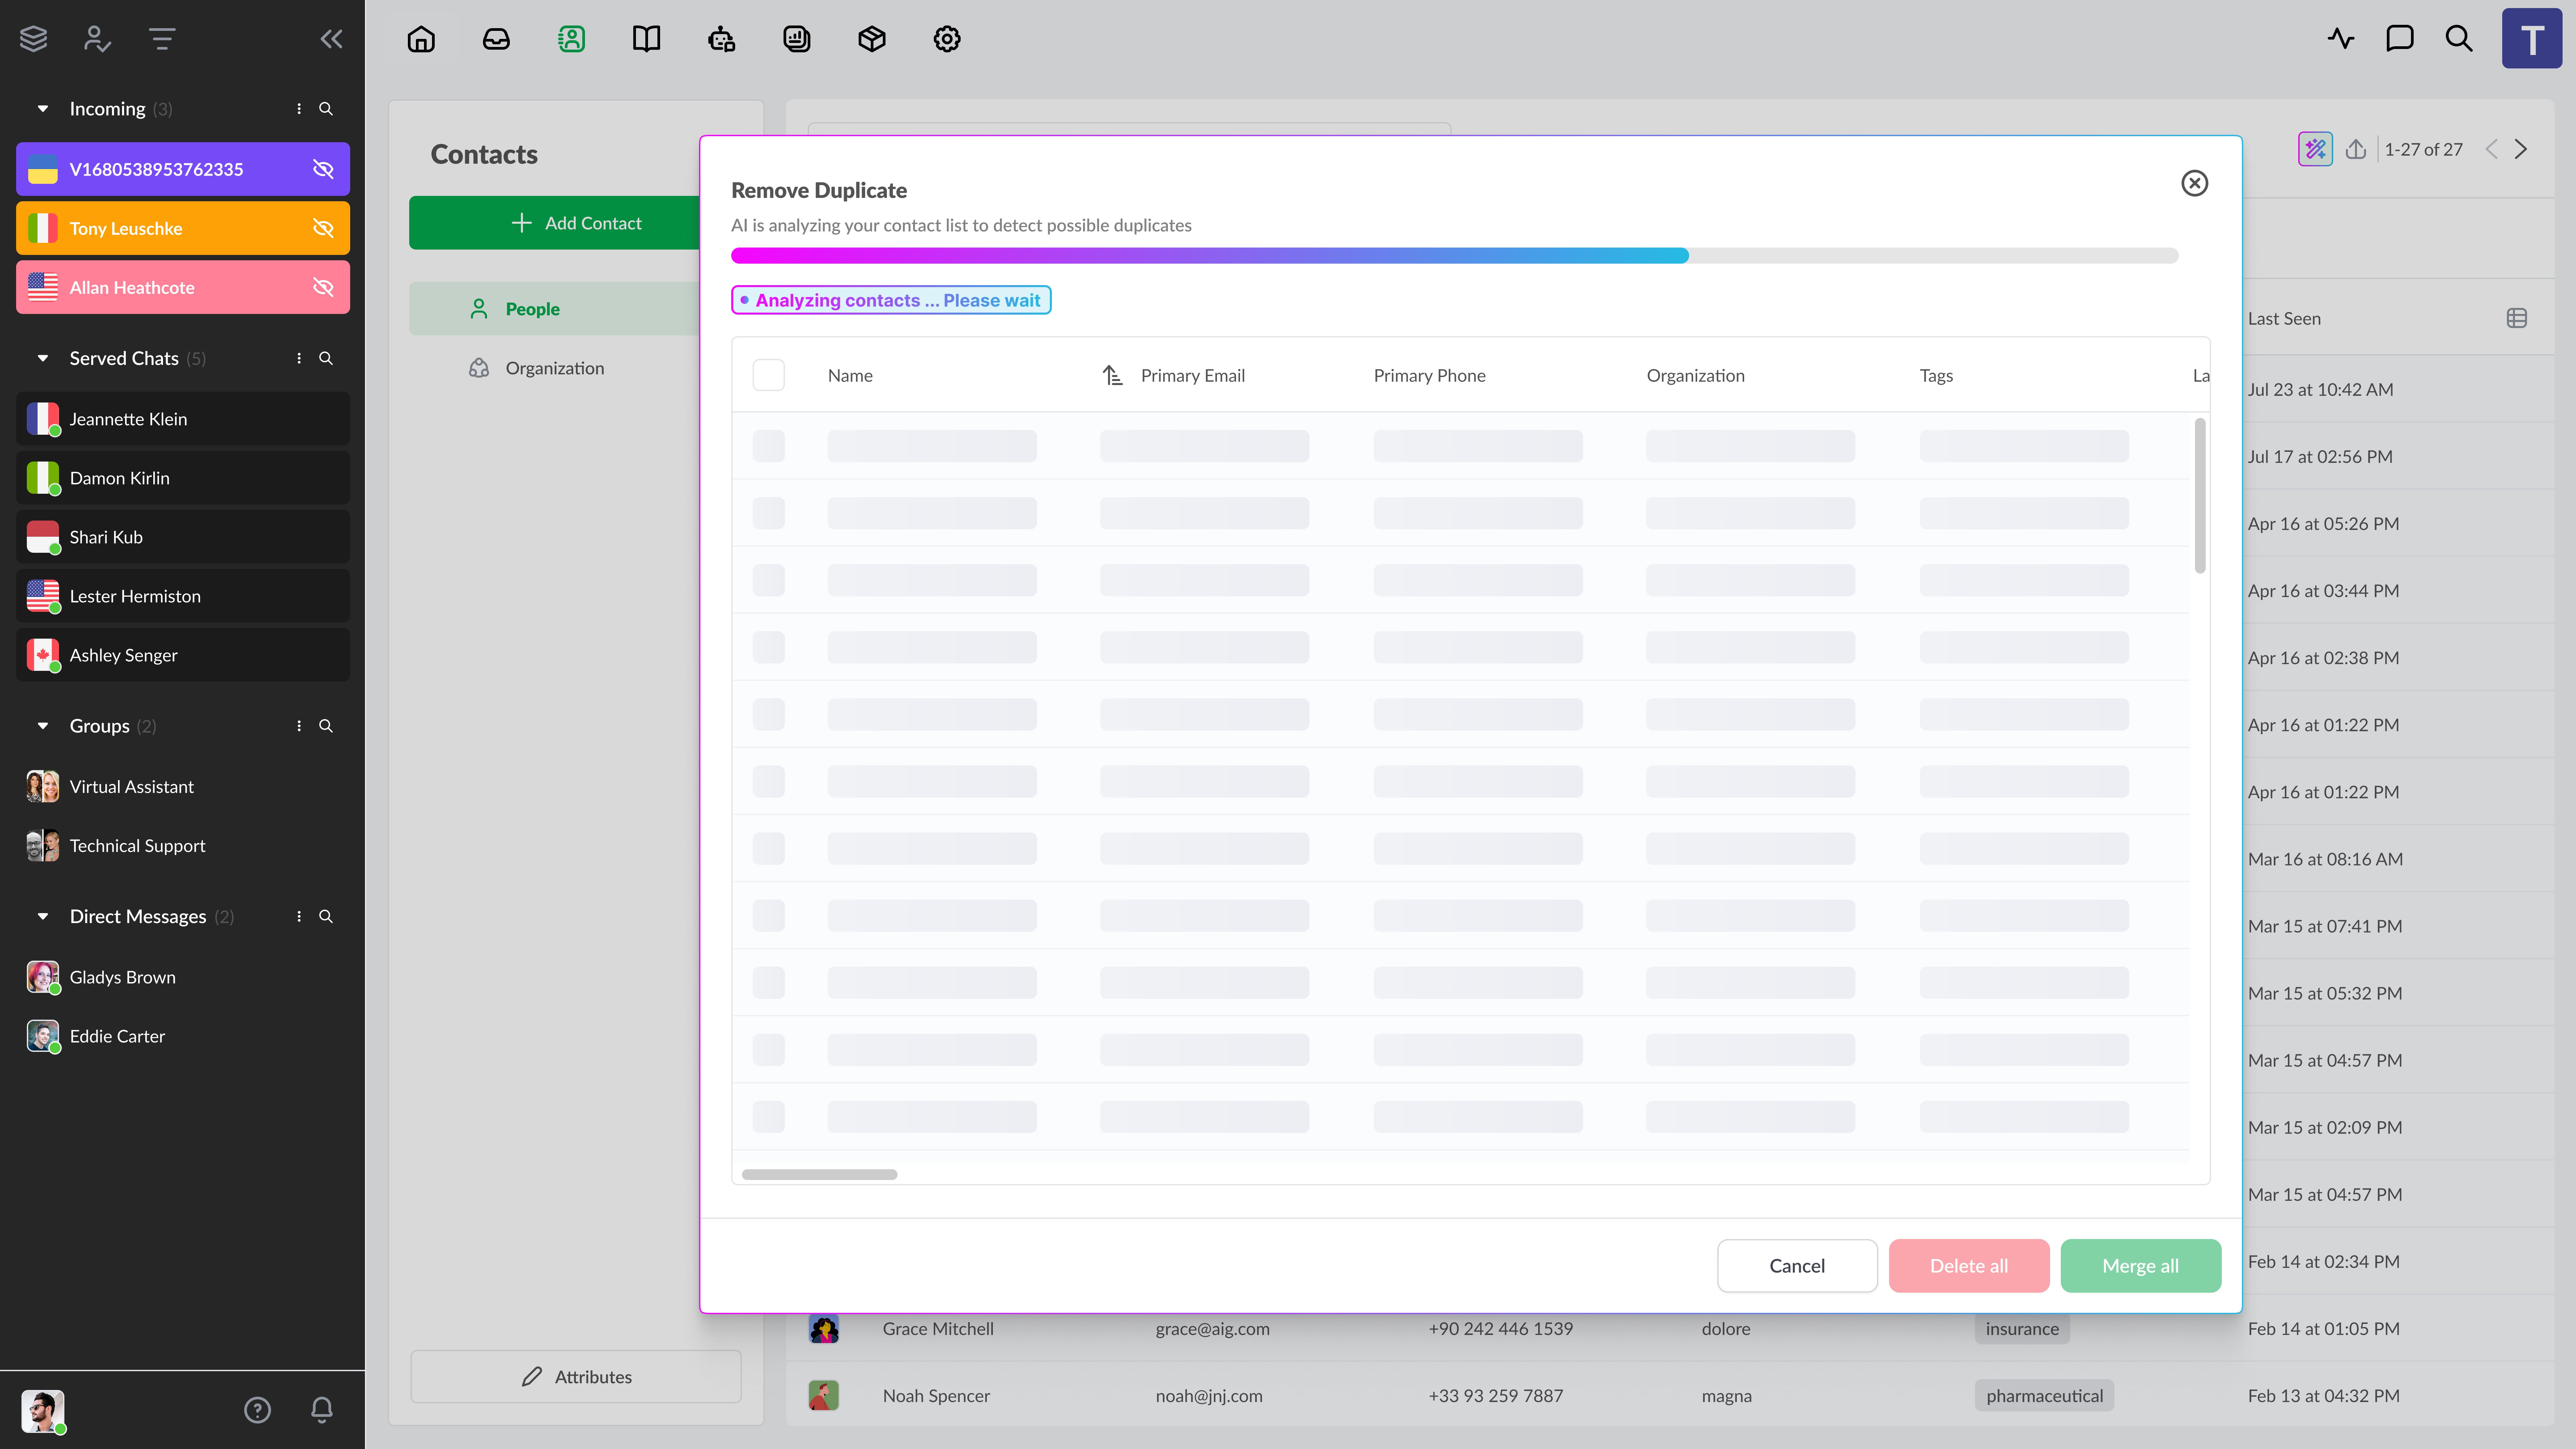
Task: Open the Inbox tray icon
Action: pos(496,39)
